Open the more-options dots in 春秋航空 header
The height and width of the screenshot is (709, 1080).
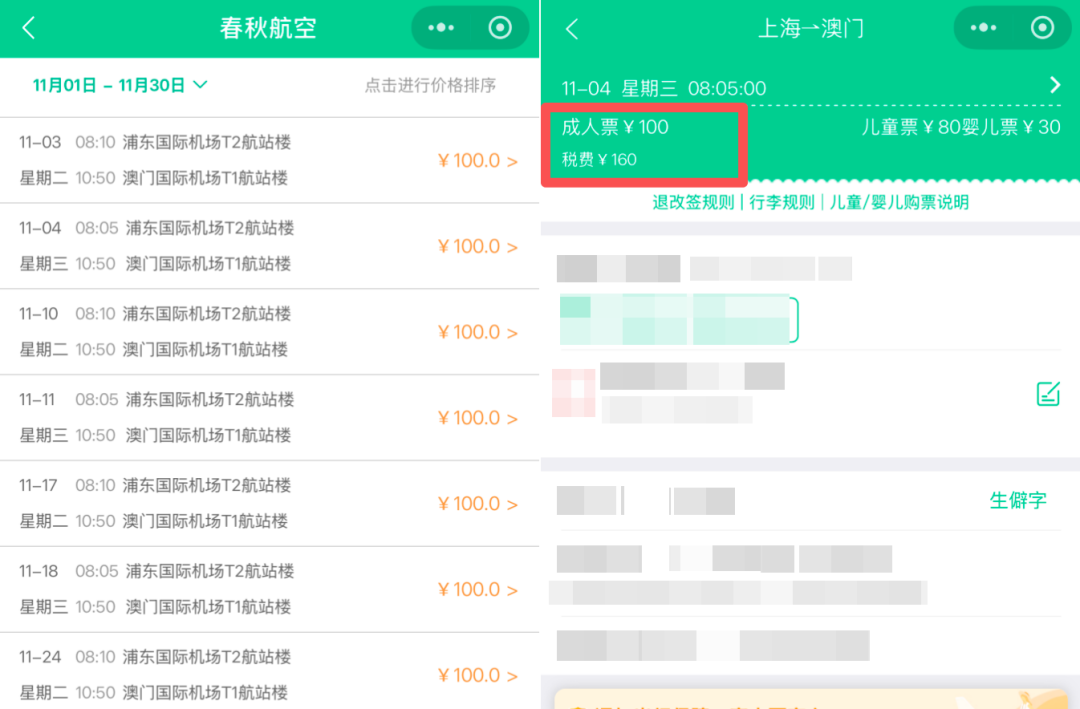pos(441,28)
